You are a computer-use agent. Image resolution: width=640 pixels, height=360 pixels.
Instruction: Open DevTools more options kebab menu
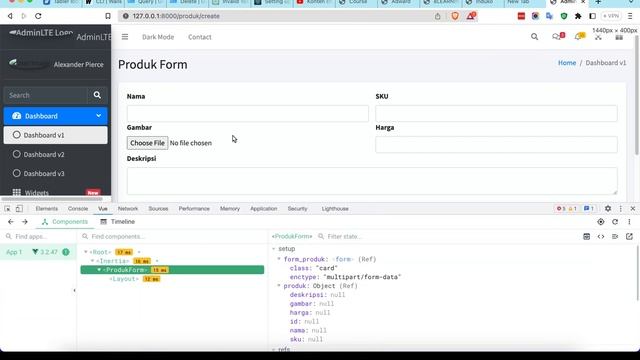[620, 209]
